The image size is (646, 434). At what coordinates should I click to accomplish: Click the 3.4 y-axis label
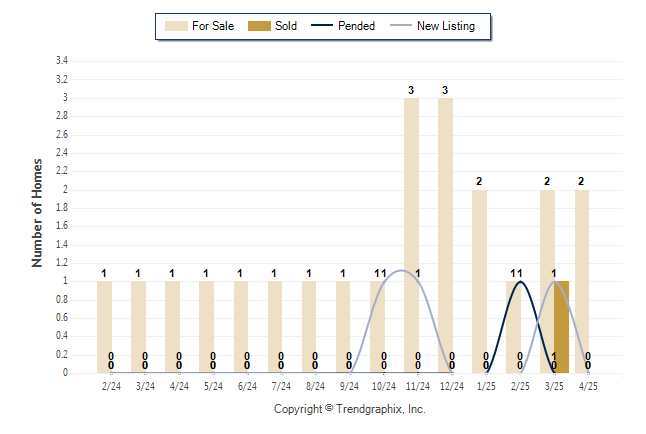coord(62,61)
